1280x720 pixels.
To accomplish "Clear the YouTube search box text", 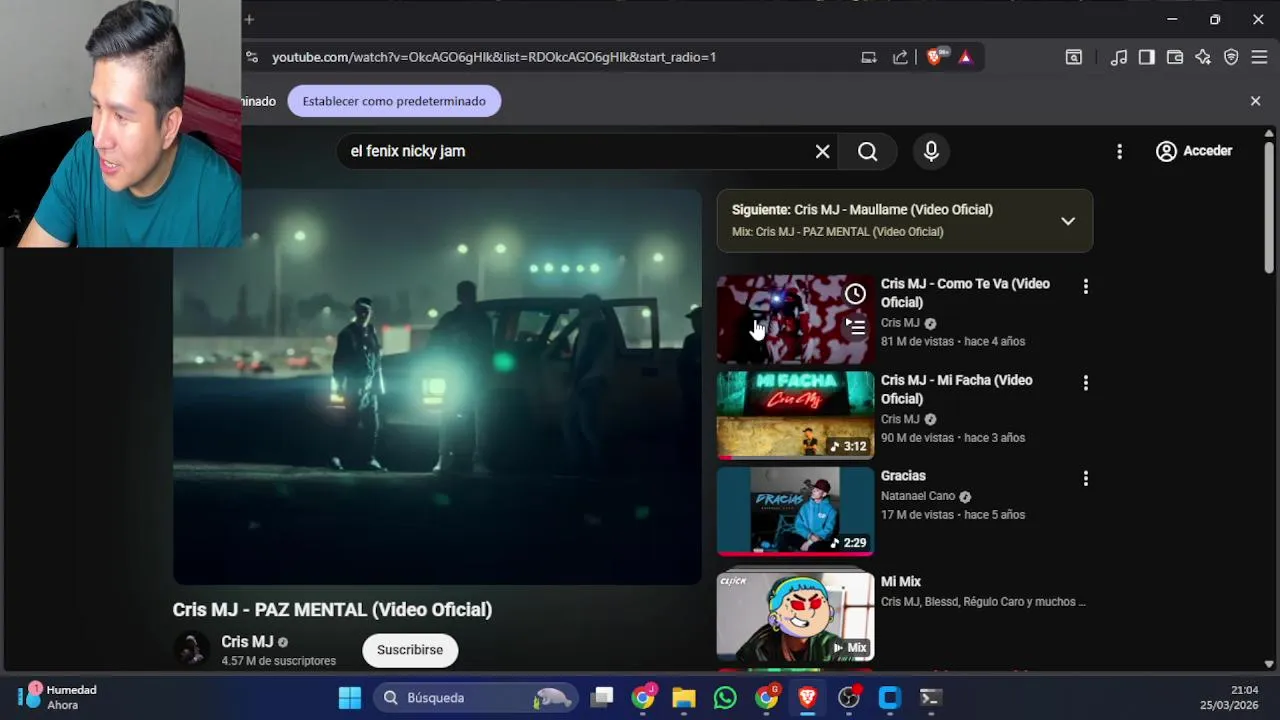I will [822, 151].
